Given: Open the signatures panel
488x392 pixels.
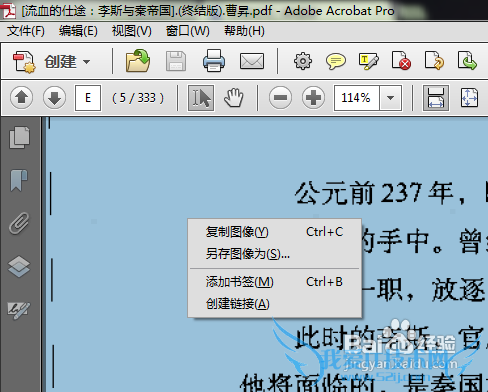Looking at the screenshot, I should click(x=19, y=310).
